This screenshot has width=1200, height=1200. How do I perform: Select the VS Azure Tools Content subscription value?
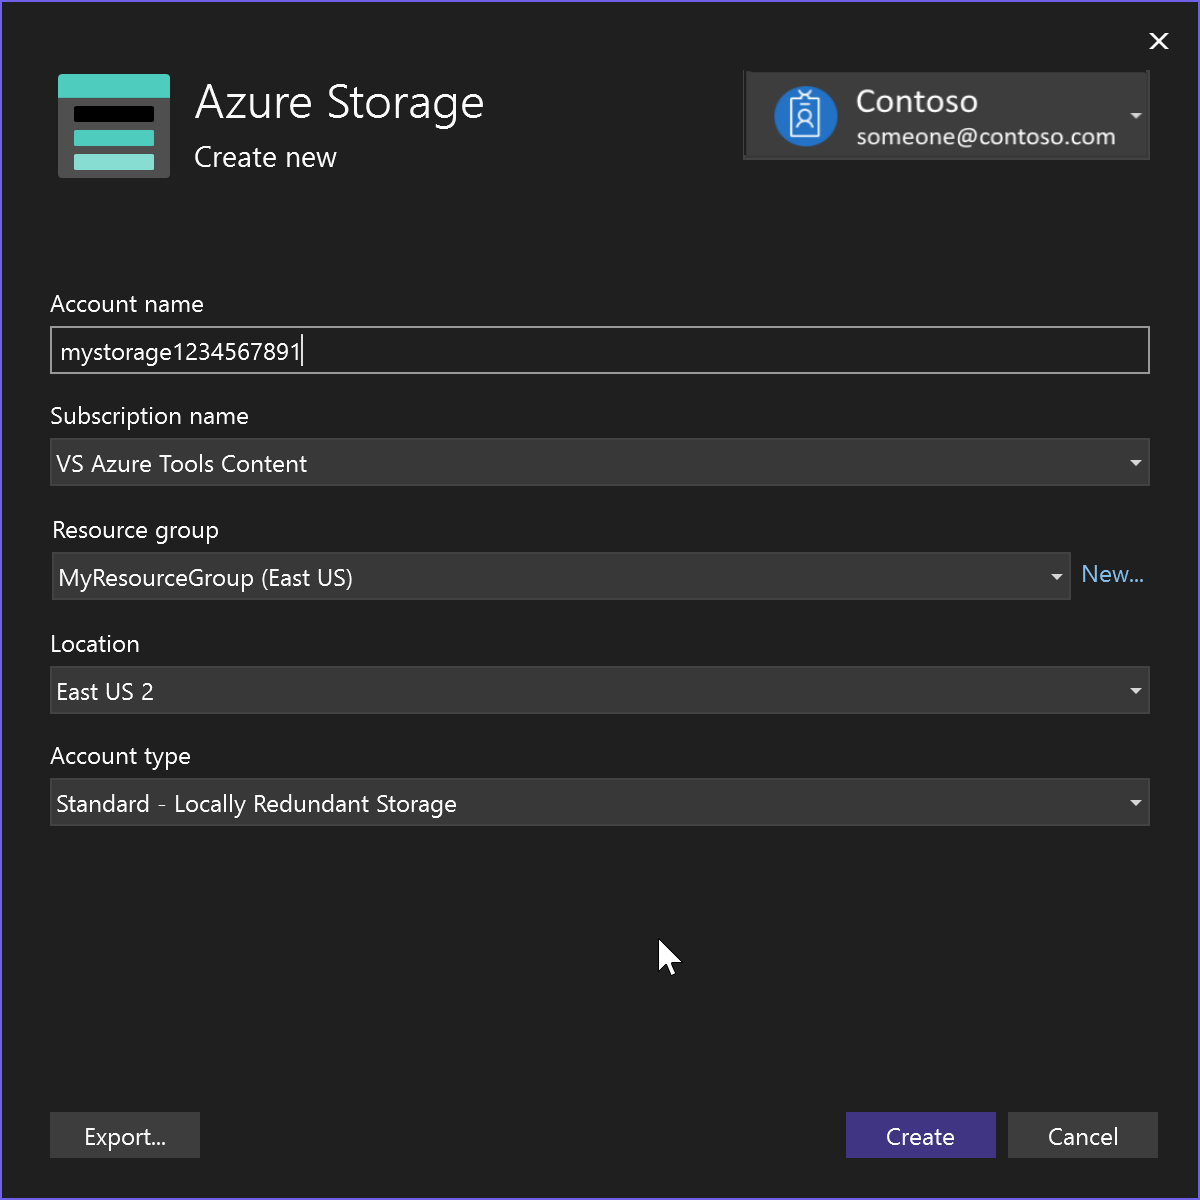pos(182,463)
